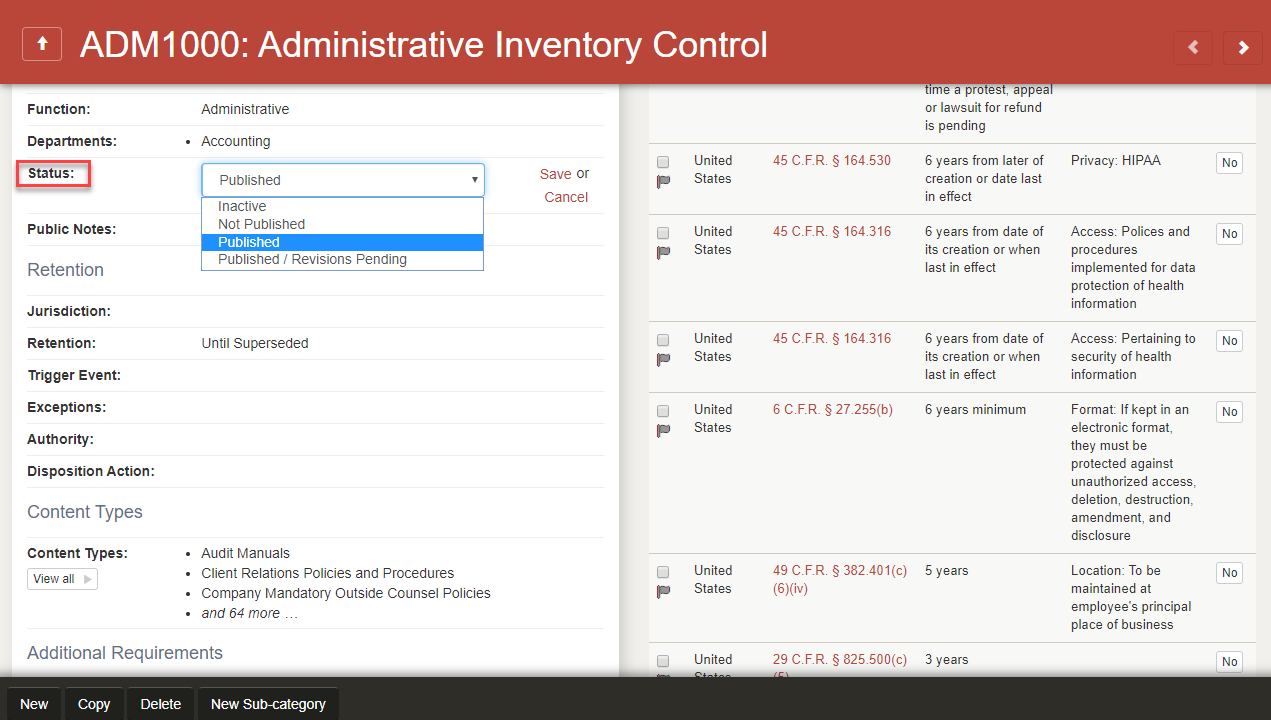This screenshot has height=720, width=1271.
Task: Click flag icon for 6 C.F.R. § 27.255(b)
Action: click(663, 430)
